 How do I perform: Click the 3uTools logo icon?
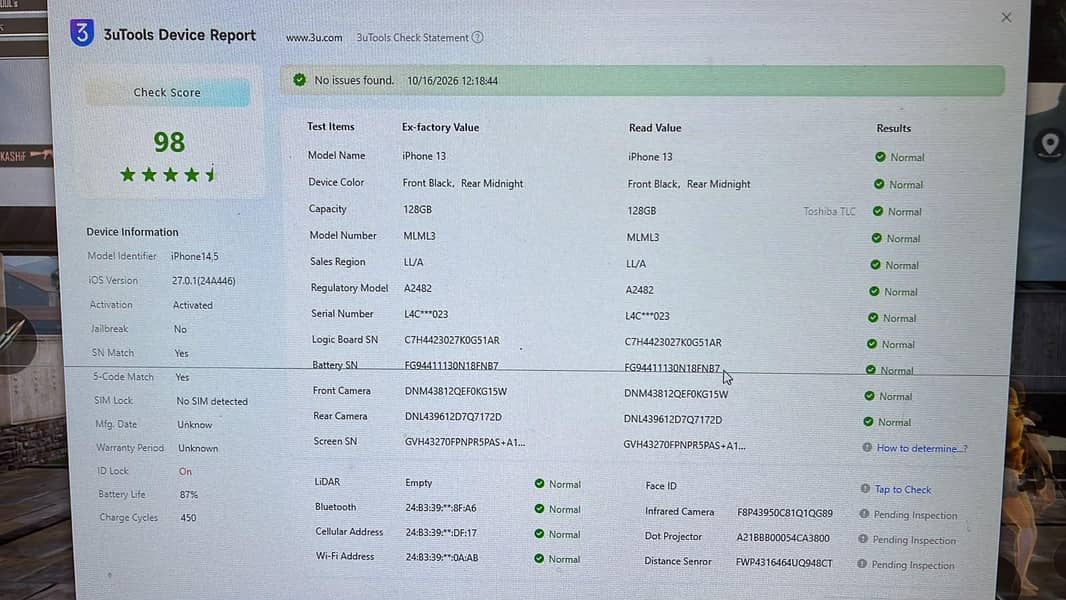82,33
